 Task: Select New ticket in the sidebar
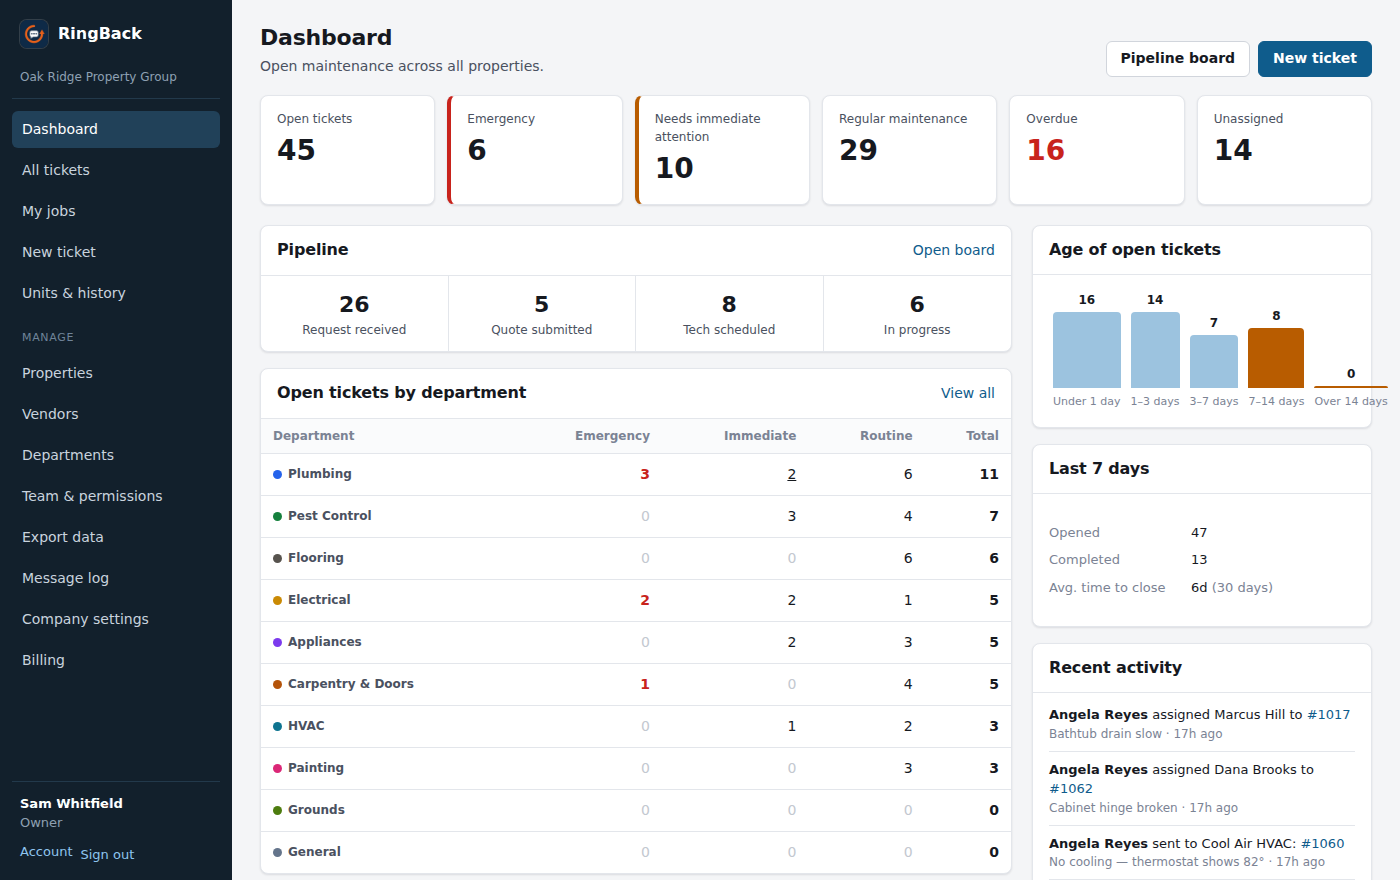coord(116,252)
